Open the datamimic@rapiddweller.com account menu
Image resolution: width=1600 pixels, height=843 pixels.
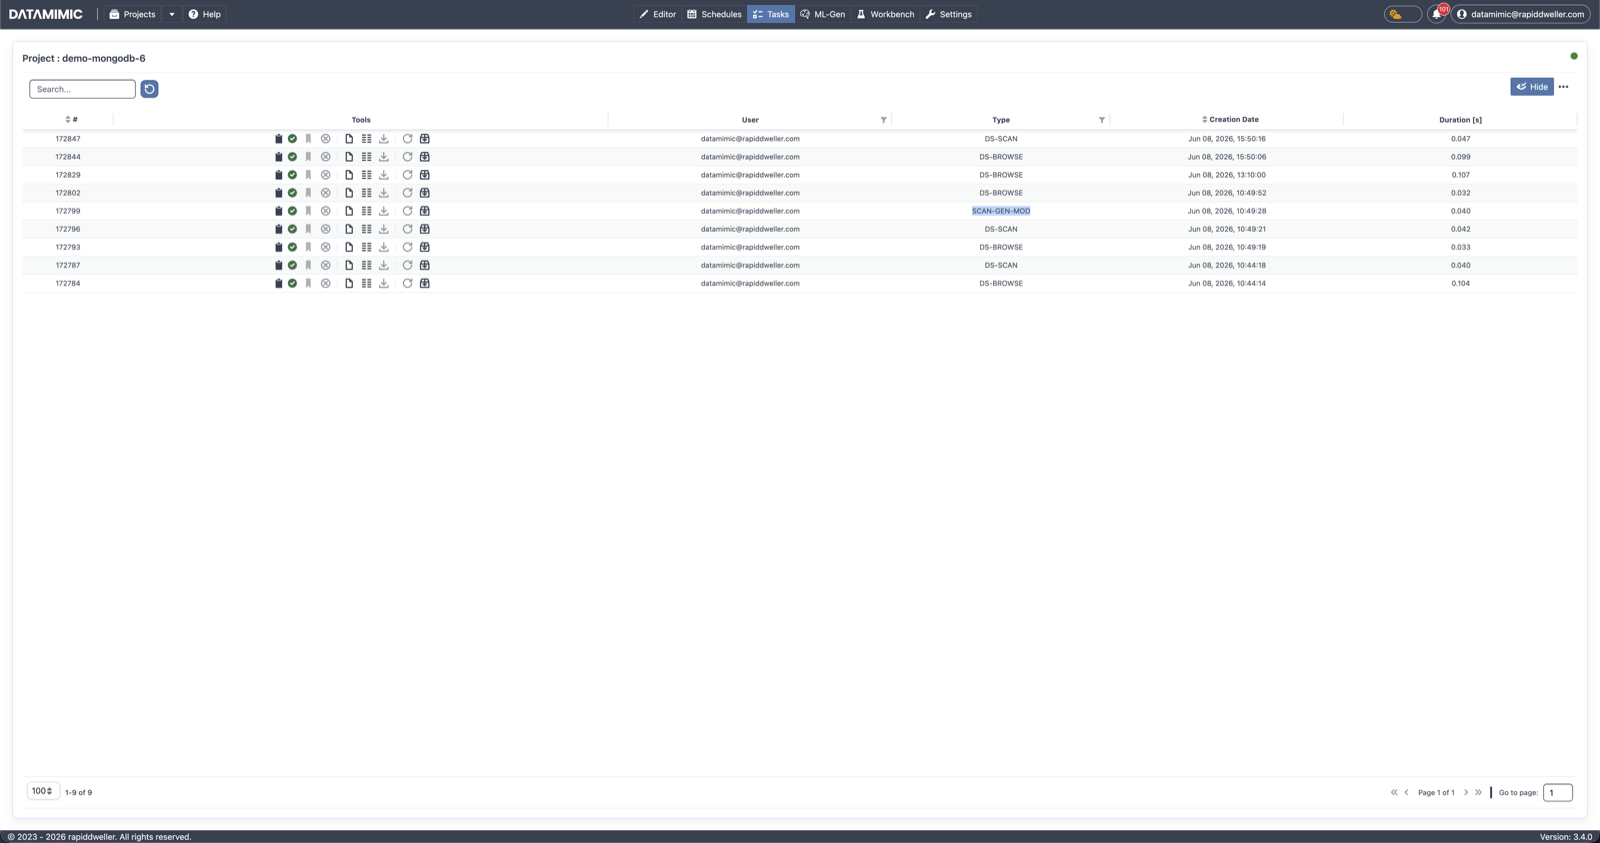[x=1520, y=14]
